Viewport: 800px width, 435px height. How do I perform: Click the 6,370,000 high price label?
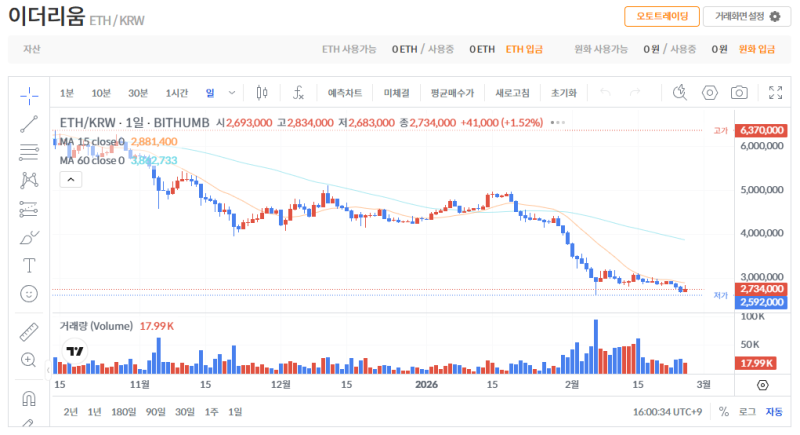(x=761, y=130)
